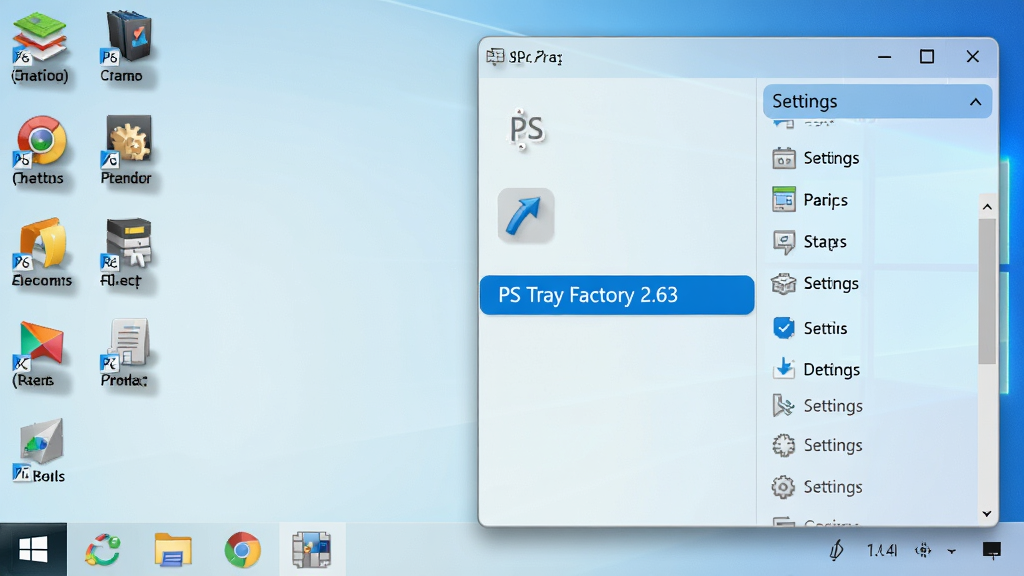Click the solid gear Settings icon
1024x576 pixels.
(x=783, y=487)
